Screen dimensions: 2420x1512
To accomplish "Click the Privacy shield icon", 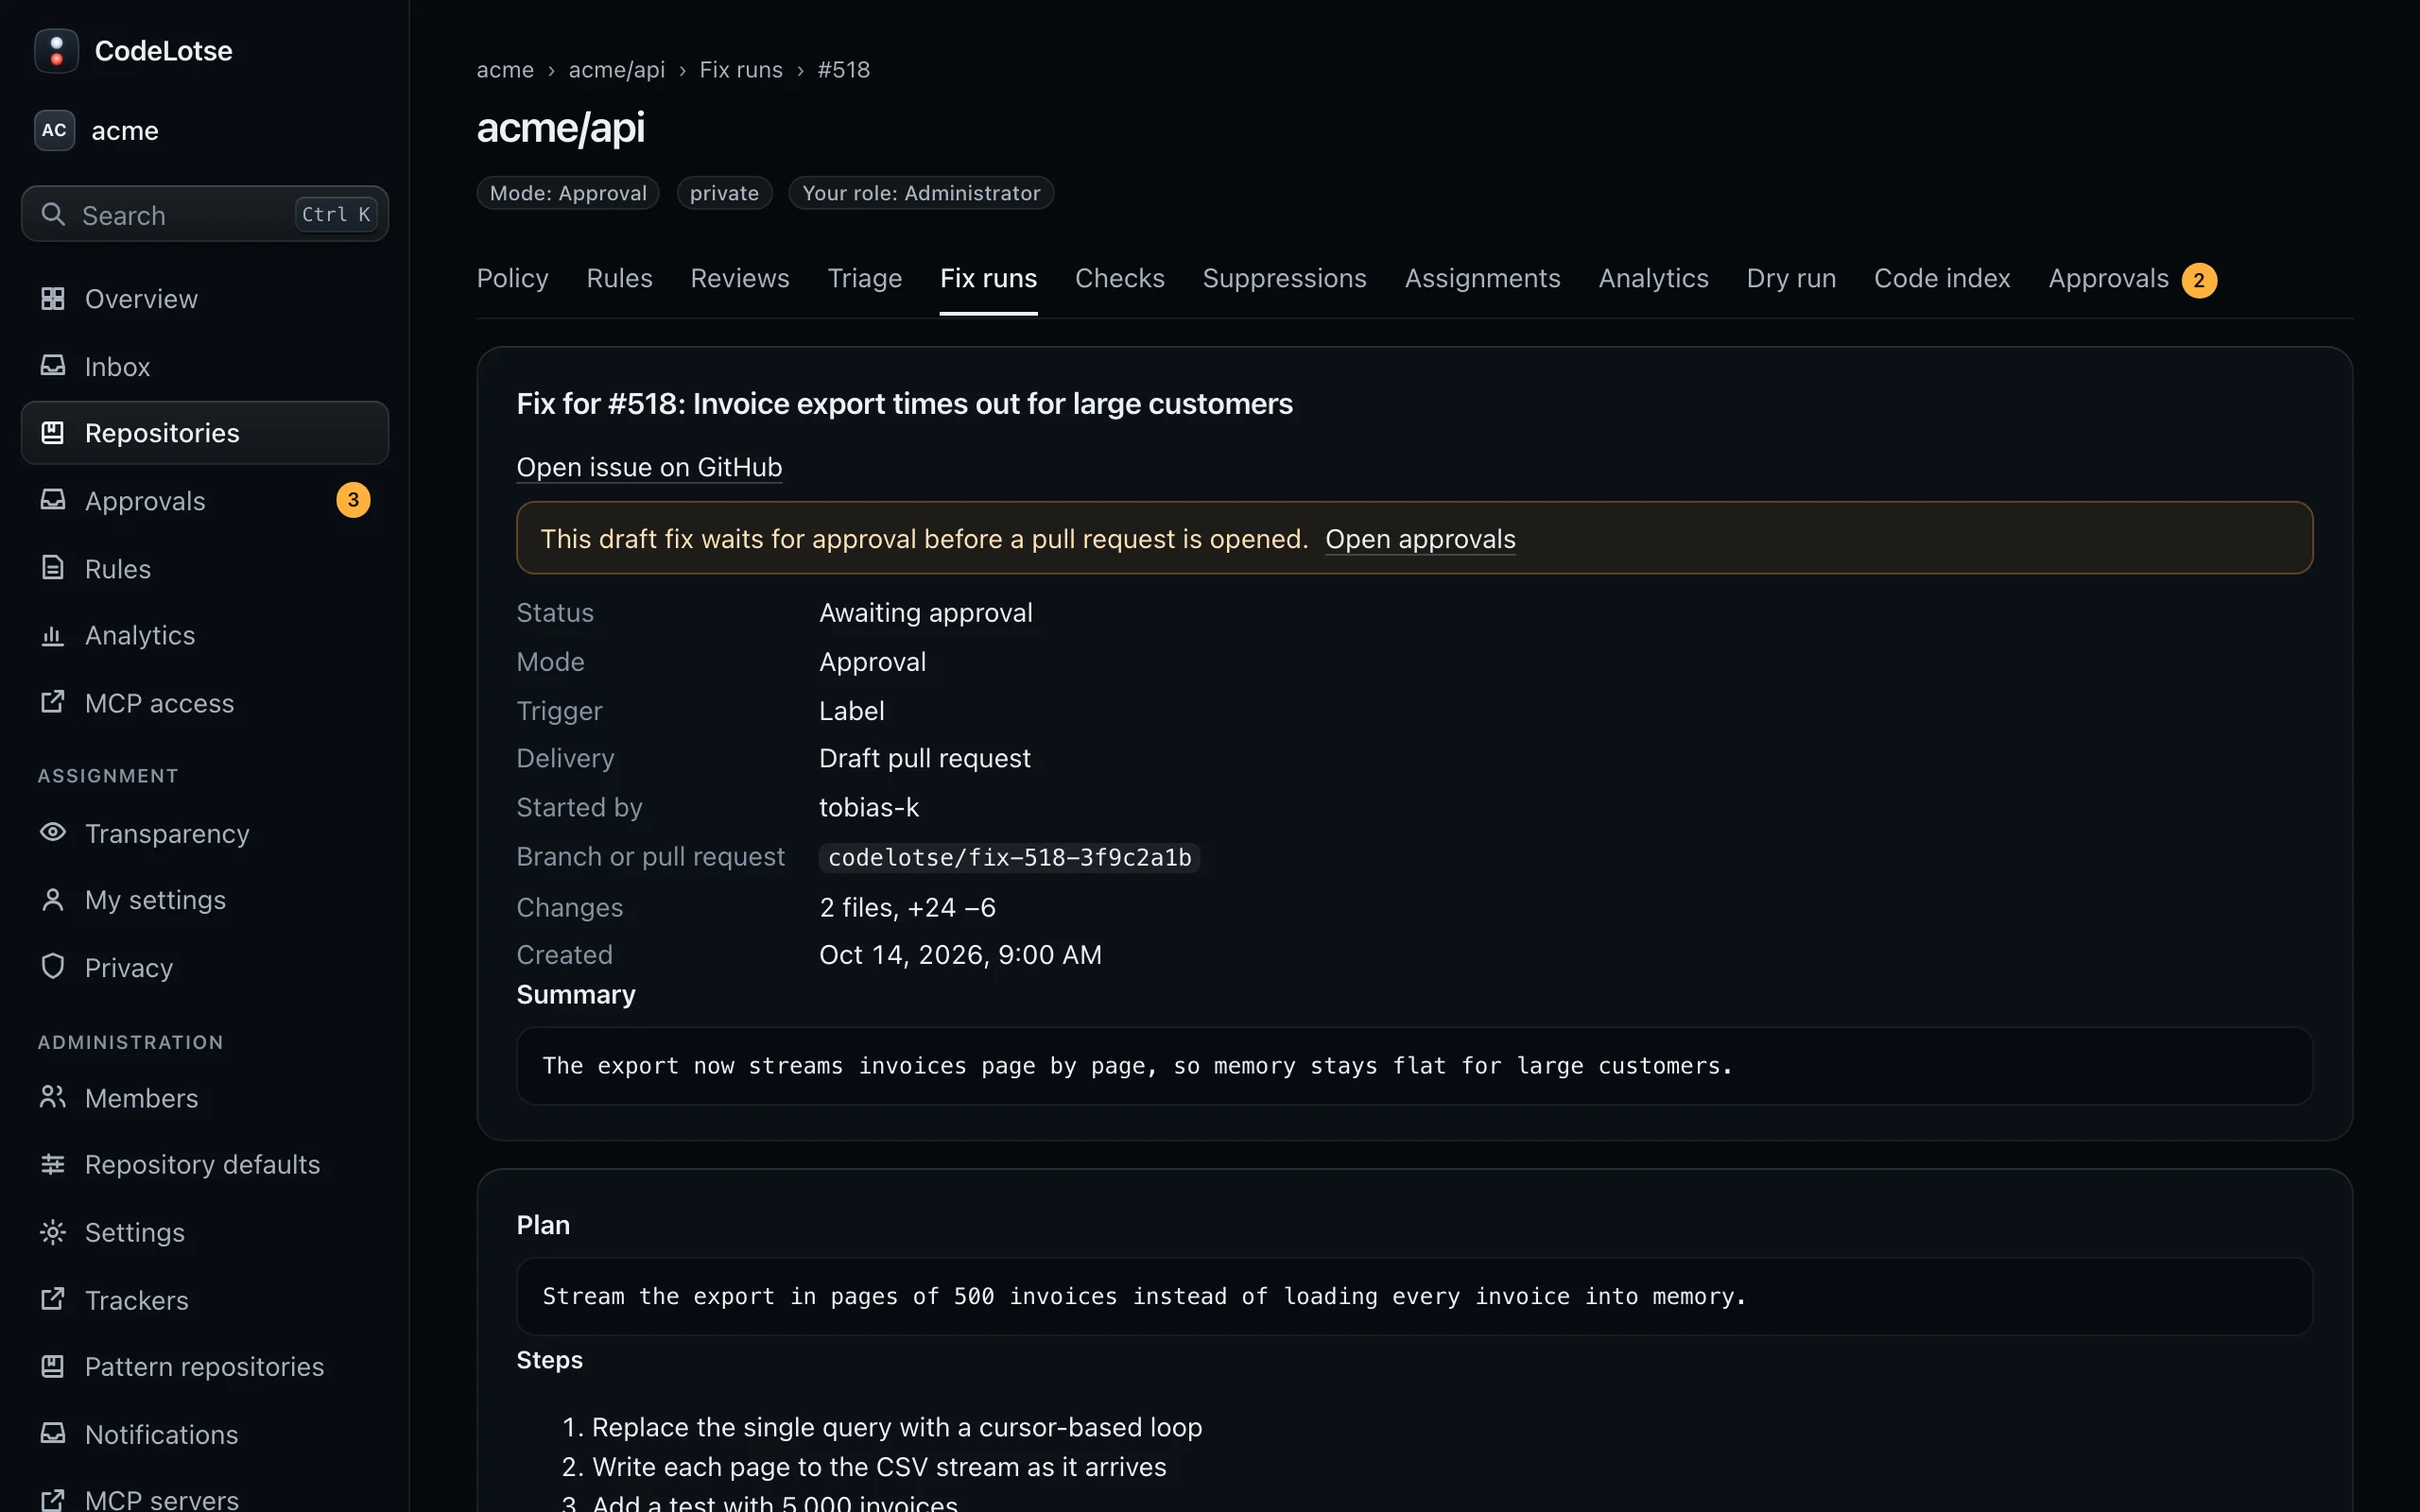I will [53, 966].
